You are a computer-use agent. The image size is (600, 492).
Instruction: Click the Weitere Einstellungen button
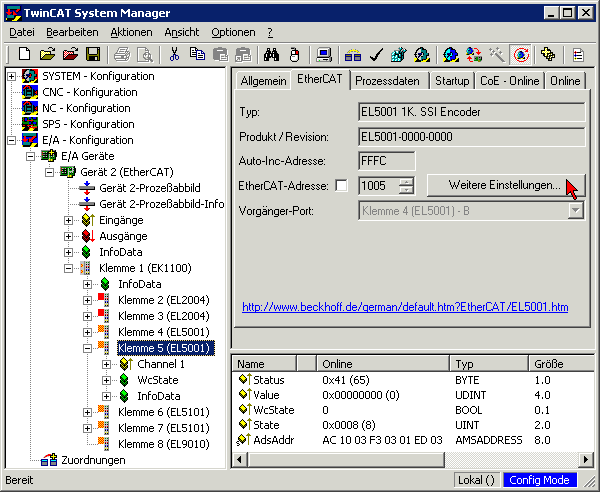point(505,185)
